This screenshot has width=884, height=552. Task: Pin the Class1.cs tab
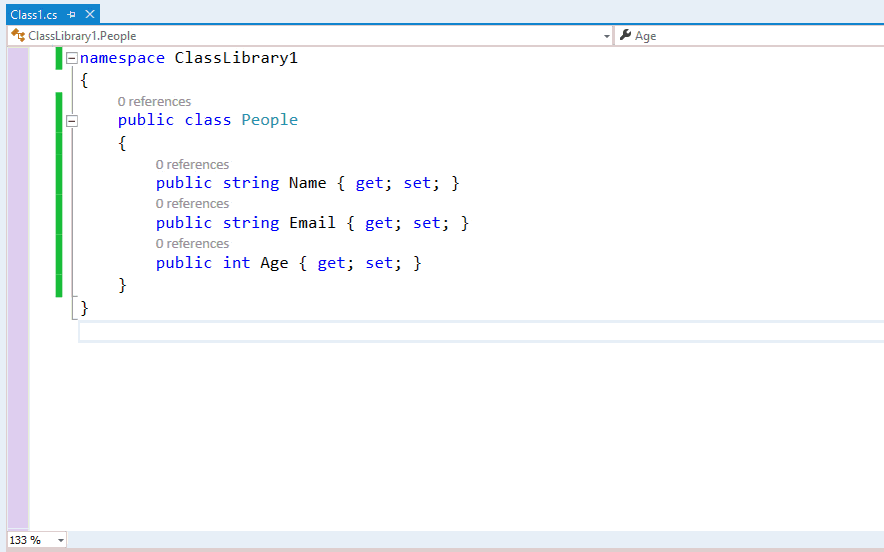click(72, 15)
